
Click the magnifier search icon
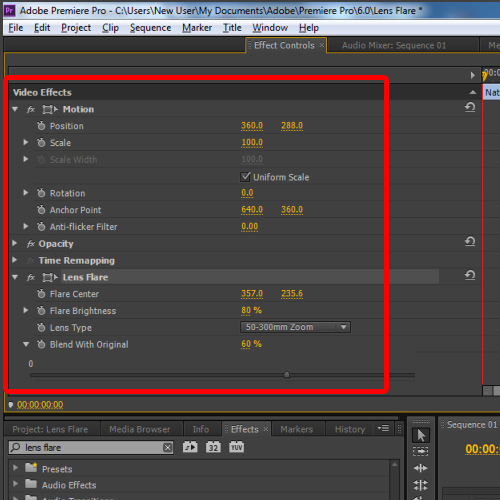[15, 447]
